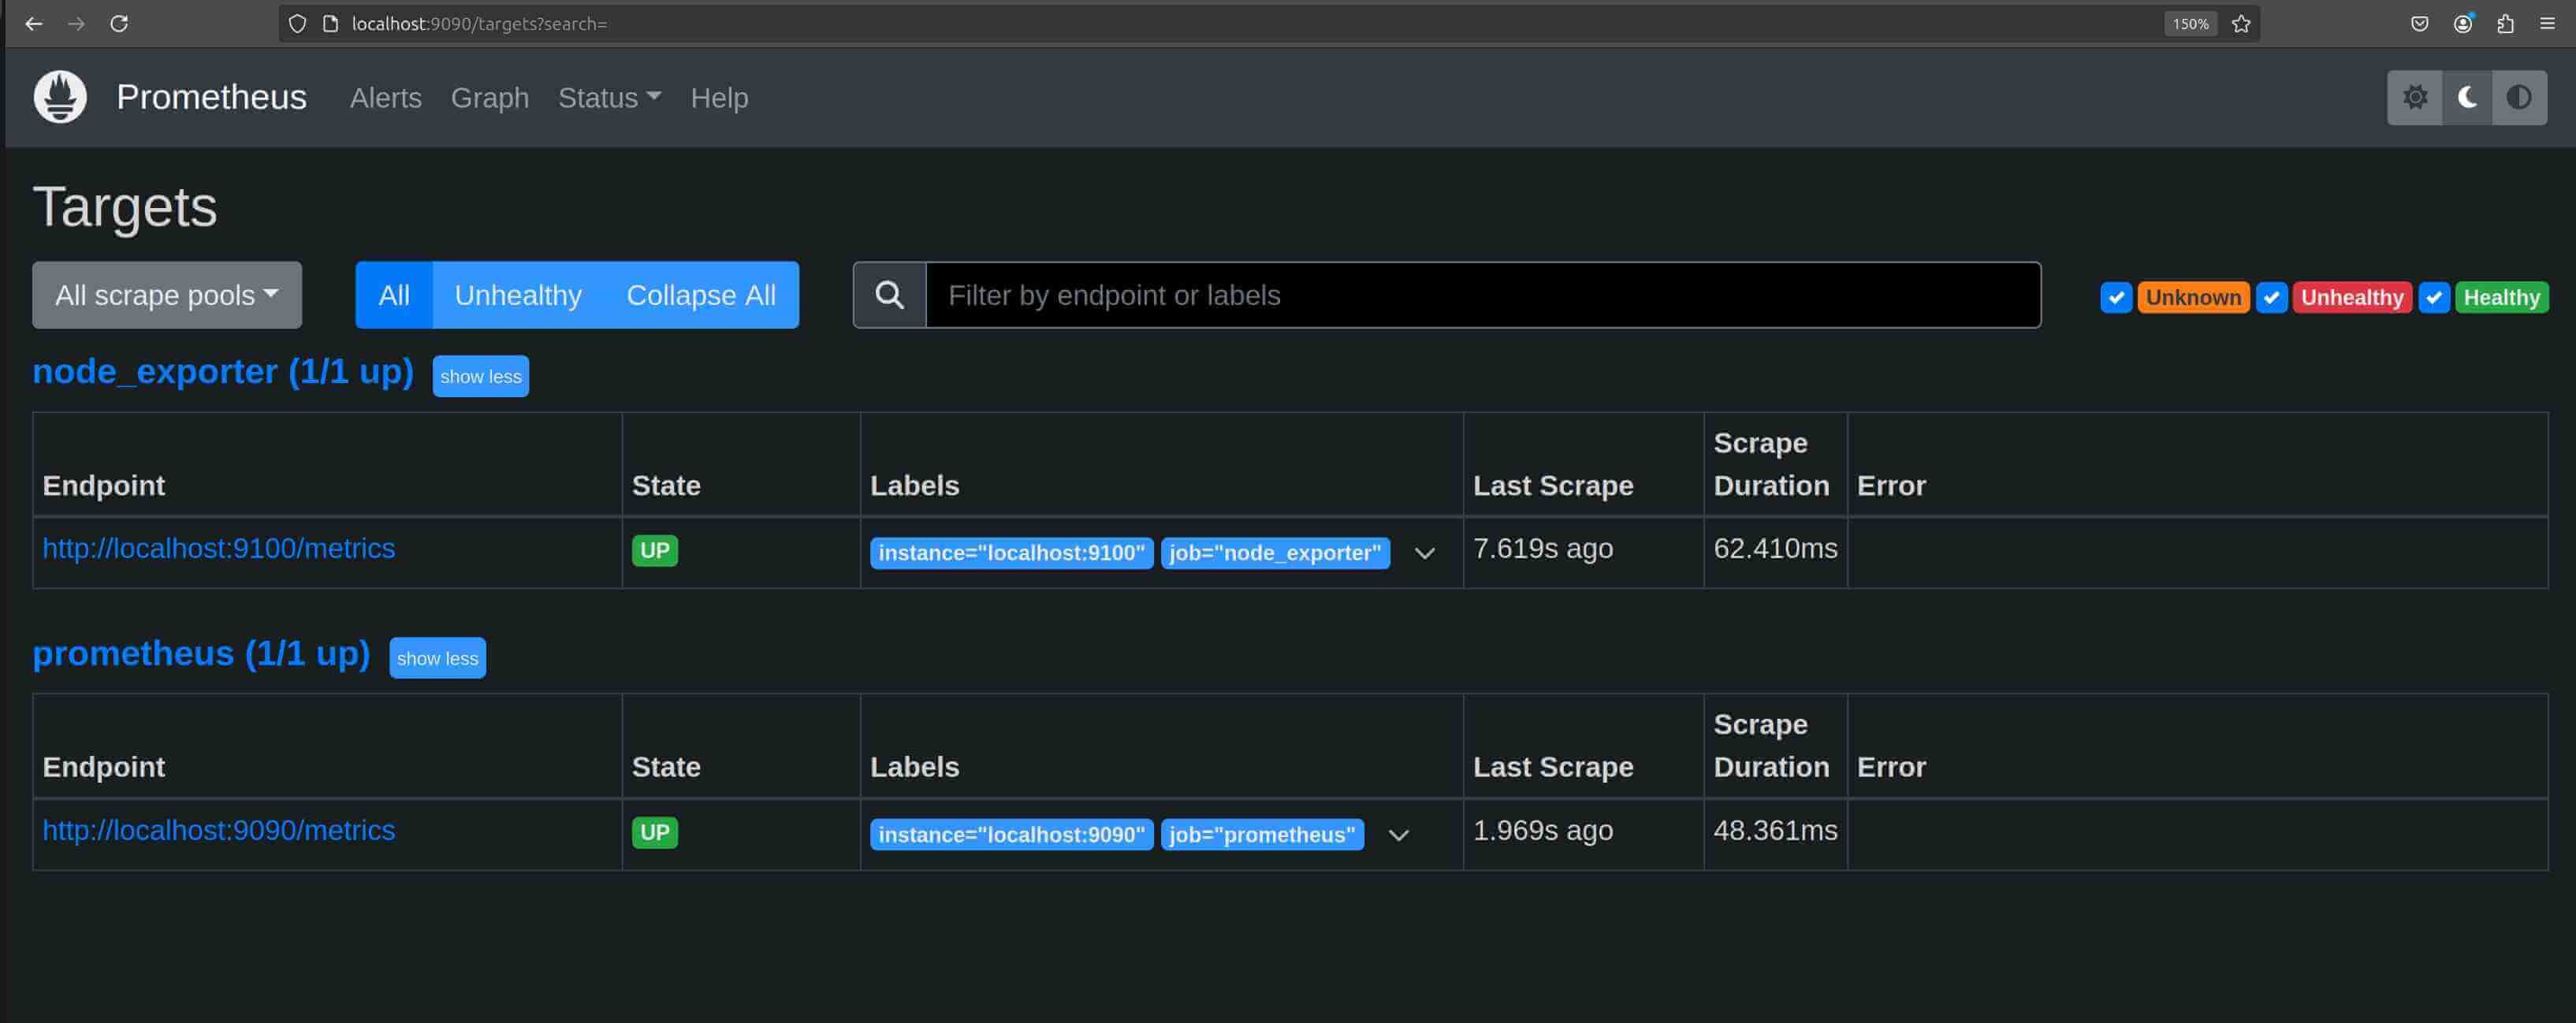Screen dimensions: 2576x1023
Task: Toggle the auto-theme contrast icon
Action: [2518, 97]
